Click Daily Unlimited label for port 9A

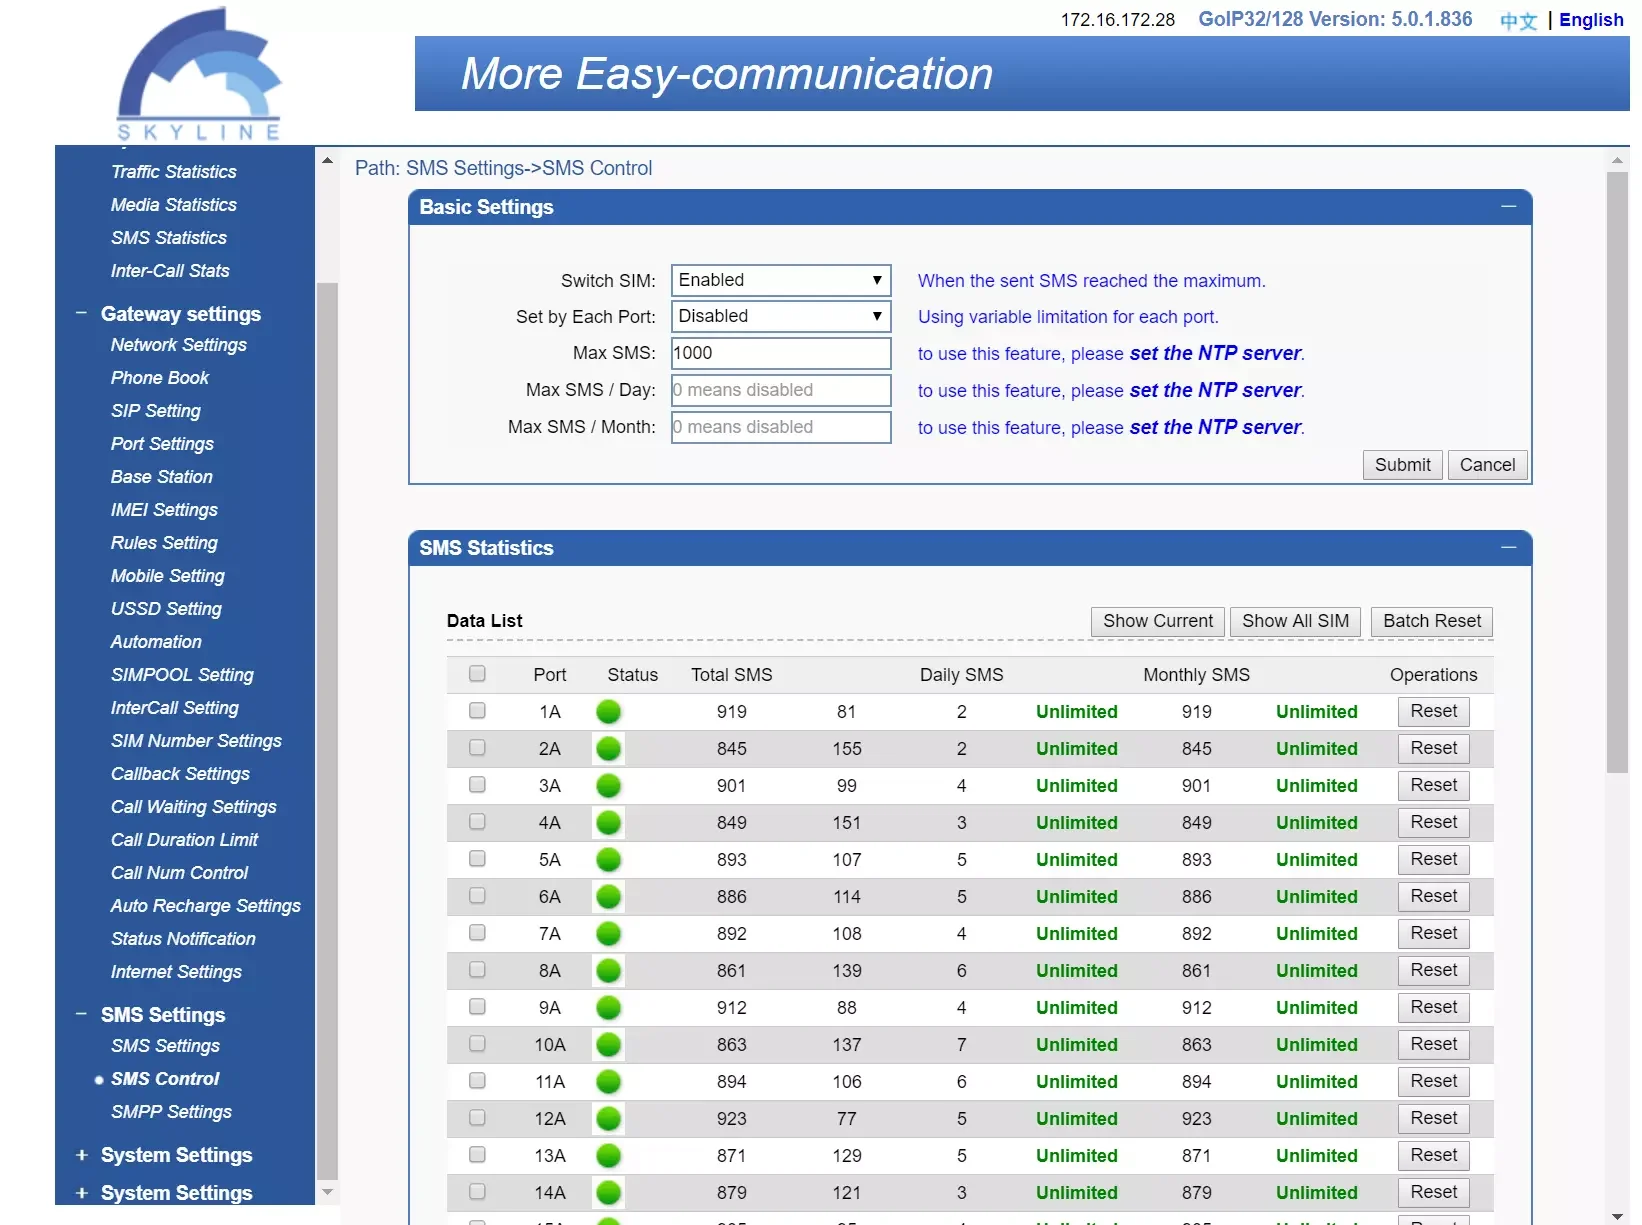pyautogui.click(x=1077, y=1008)
